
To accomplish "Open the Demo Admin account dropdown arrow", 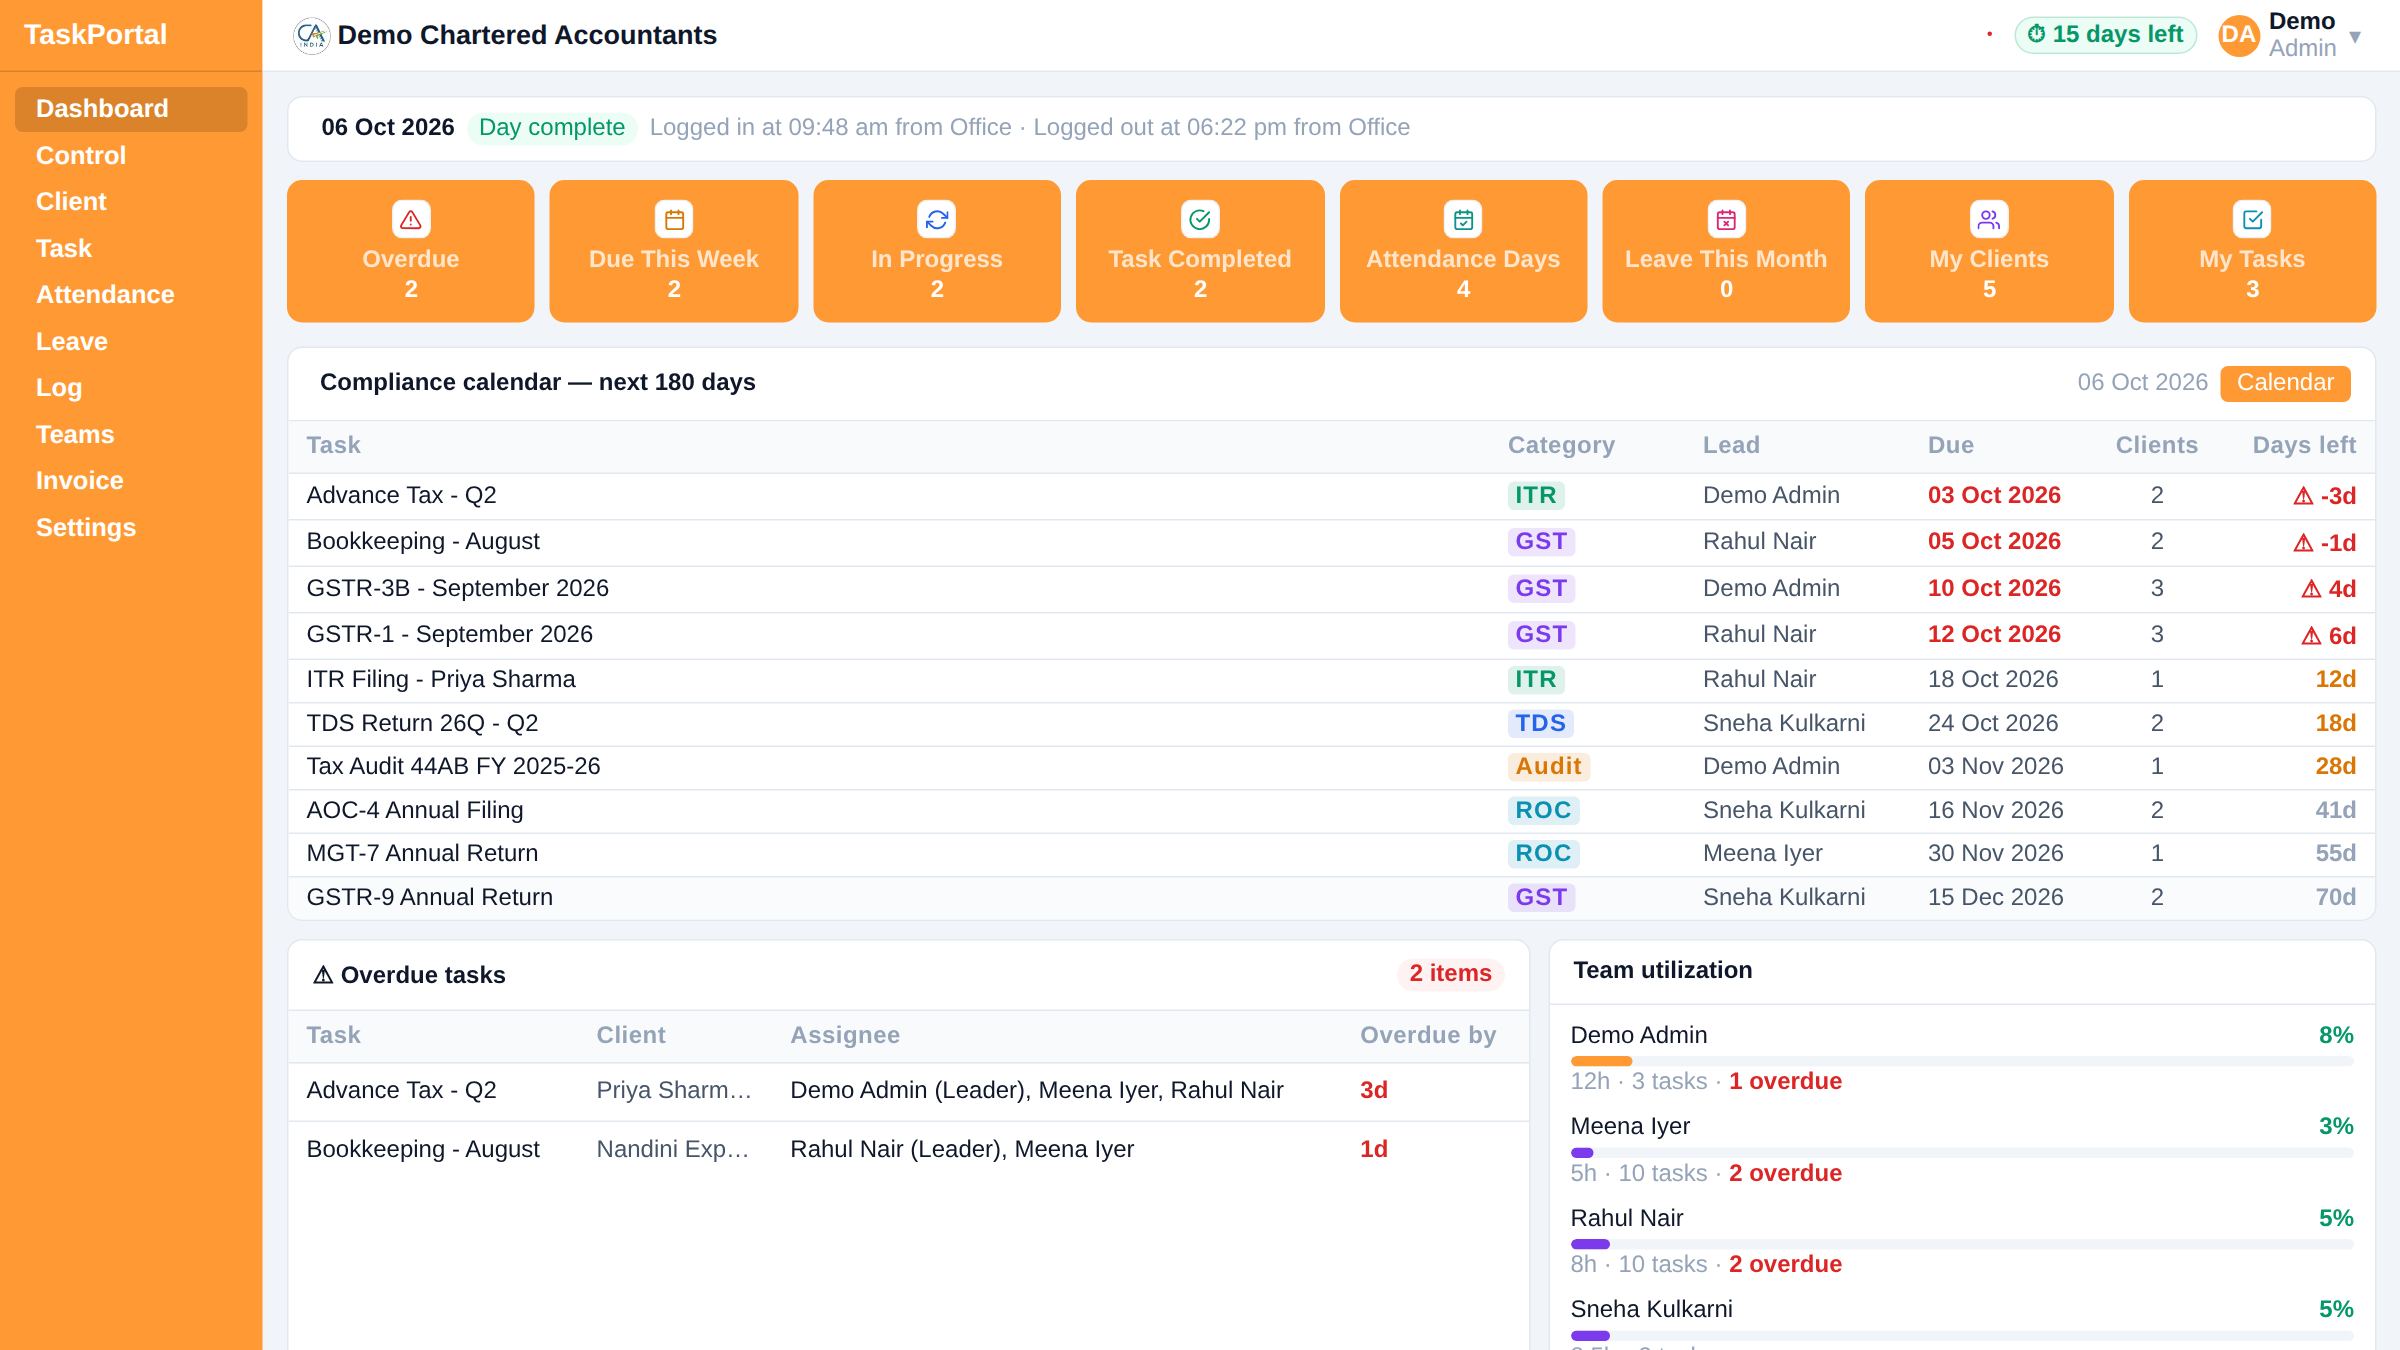I will 2355,37.
